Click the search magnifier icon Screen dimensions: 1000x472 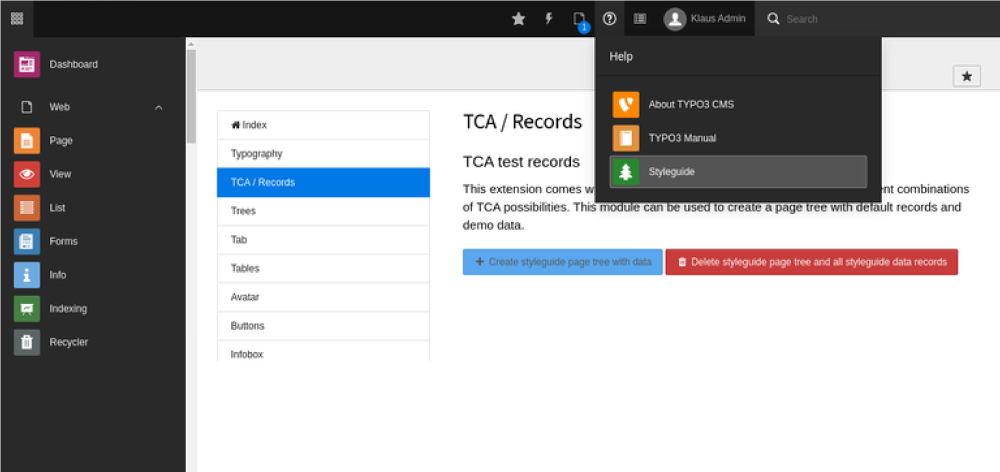(773, 18)
